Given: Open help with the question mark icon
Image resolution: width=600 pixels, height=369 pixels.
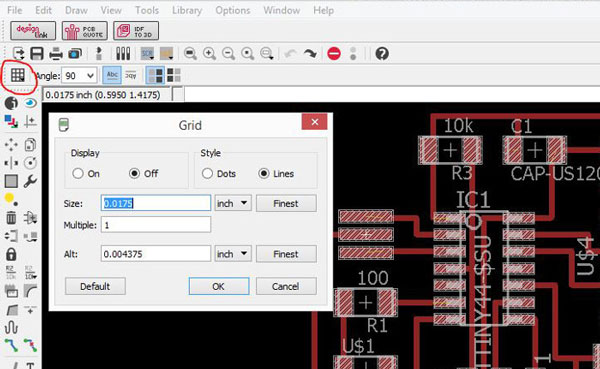Looking at the screenshot, I should pos(382,54).
